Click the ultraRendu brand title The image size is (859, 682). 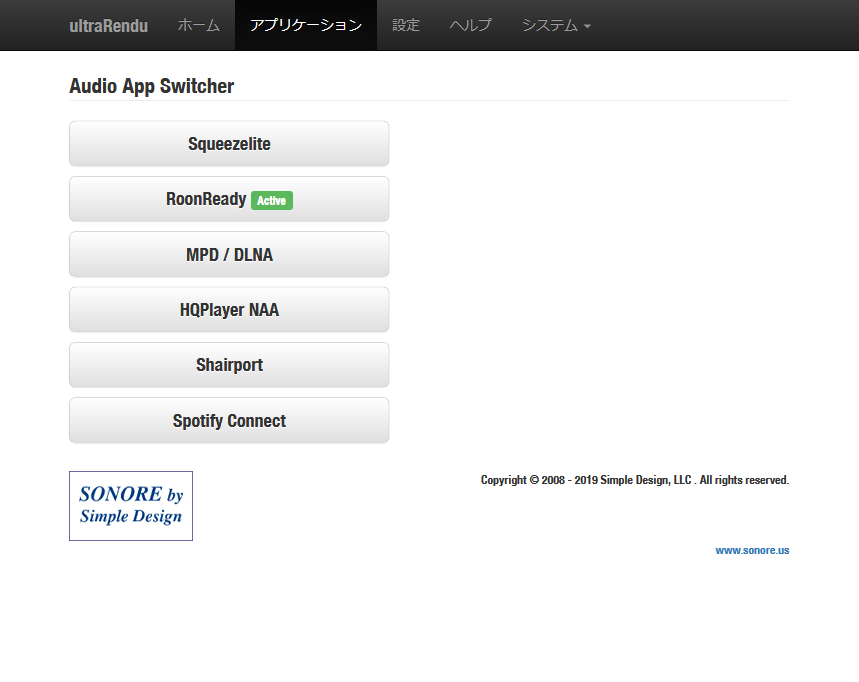(x=108, y=26)
